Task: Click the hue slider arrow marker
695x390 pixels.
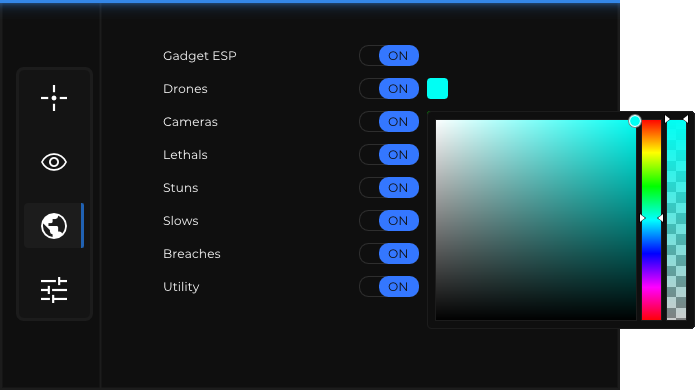Action: 651,218
